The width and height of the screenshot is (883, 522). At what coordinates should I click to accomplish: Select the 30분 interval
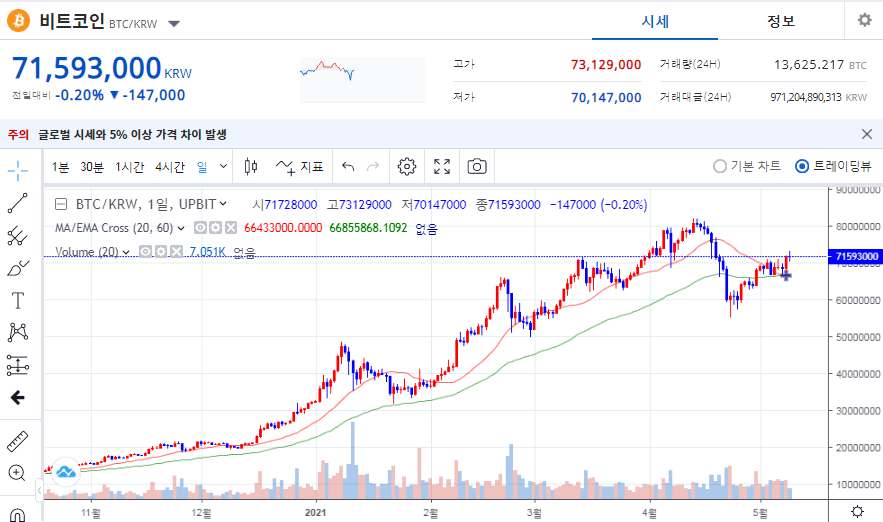tap(92, 167)
